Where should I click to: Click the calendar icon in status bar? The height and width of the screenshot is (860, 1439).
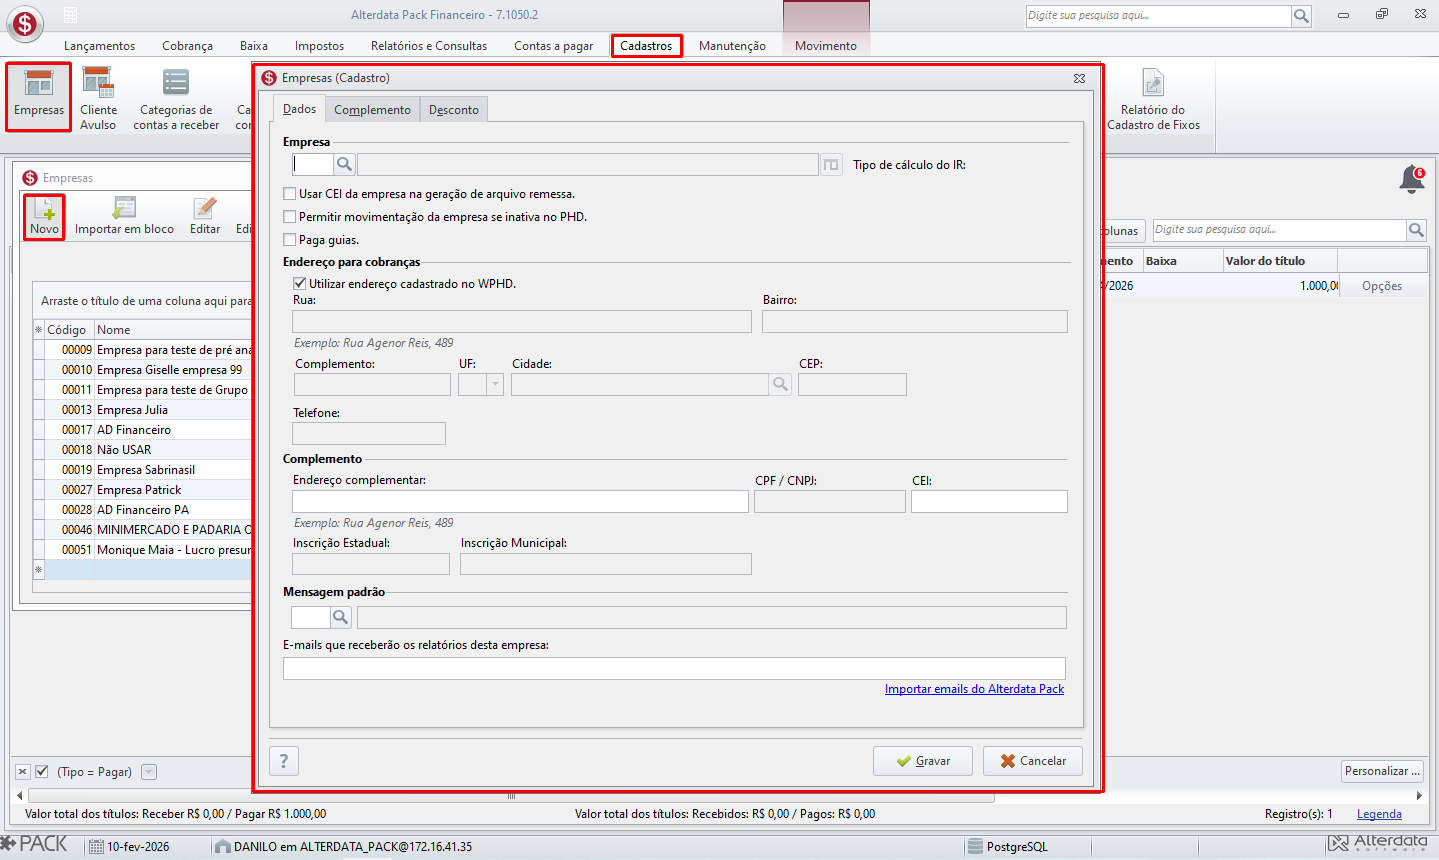pos(96,846)
